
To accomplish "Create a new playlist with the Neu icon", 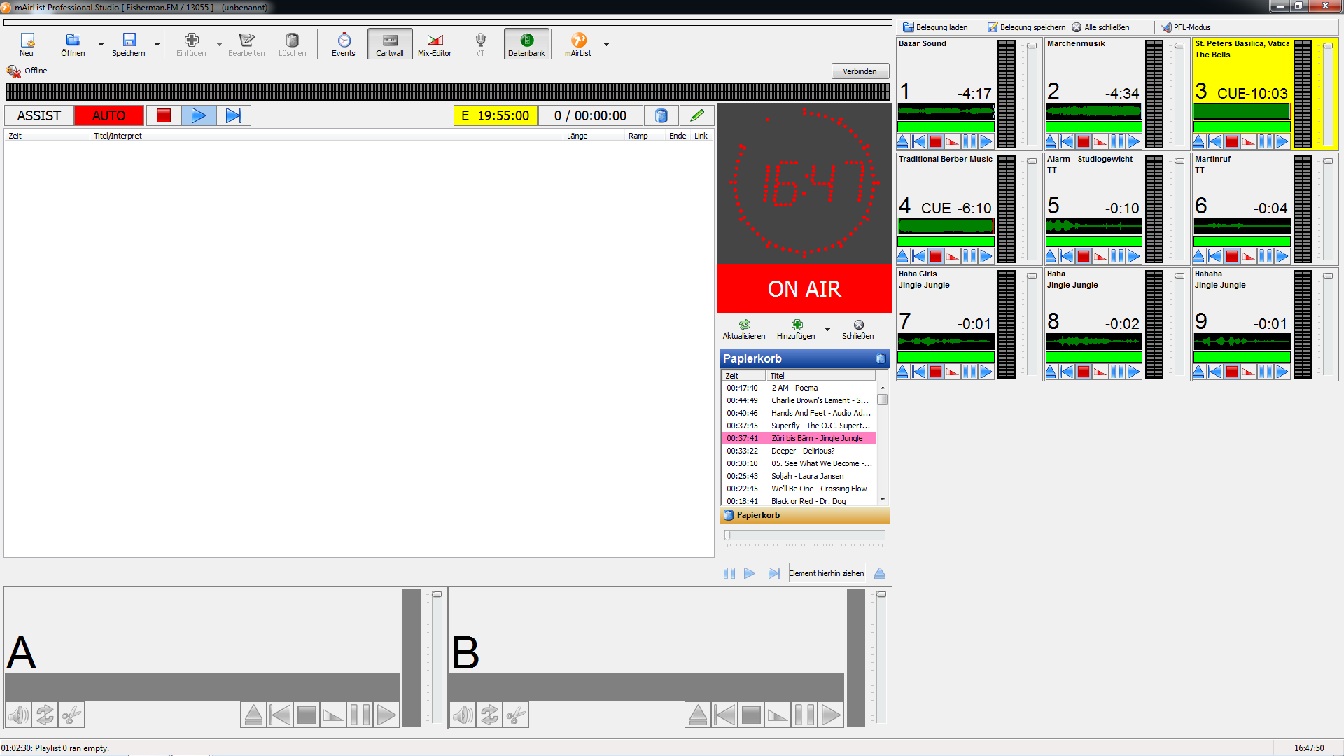I will [26, 43].
